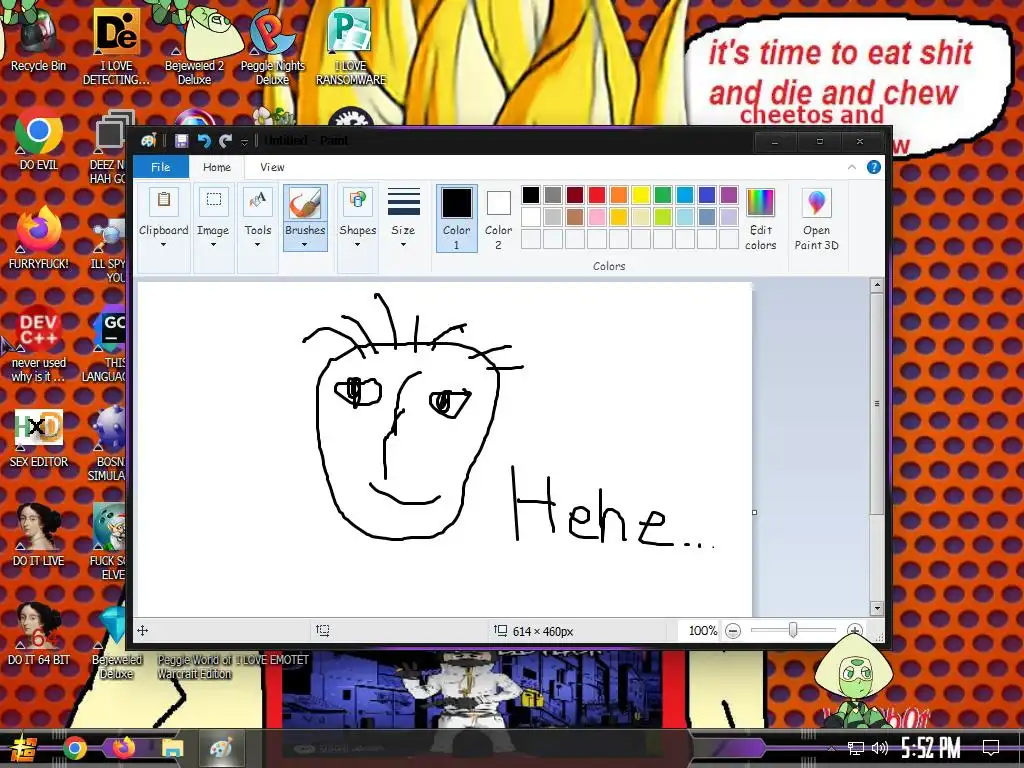Click vertical scrollbar down arrow
Image resolution: width=1024 pixels, height=768 pixels.
point(877,608)
